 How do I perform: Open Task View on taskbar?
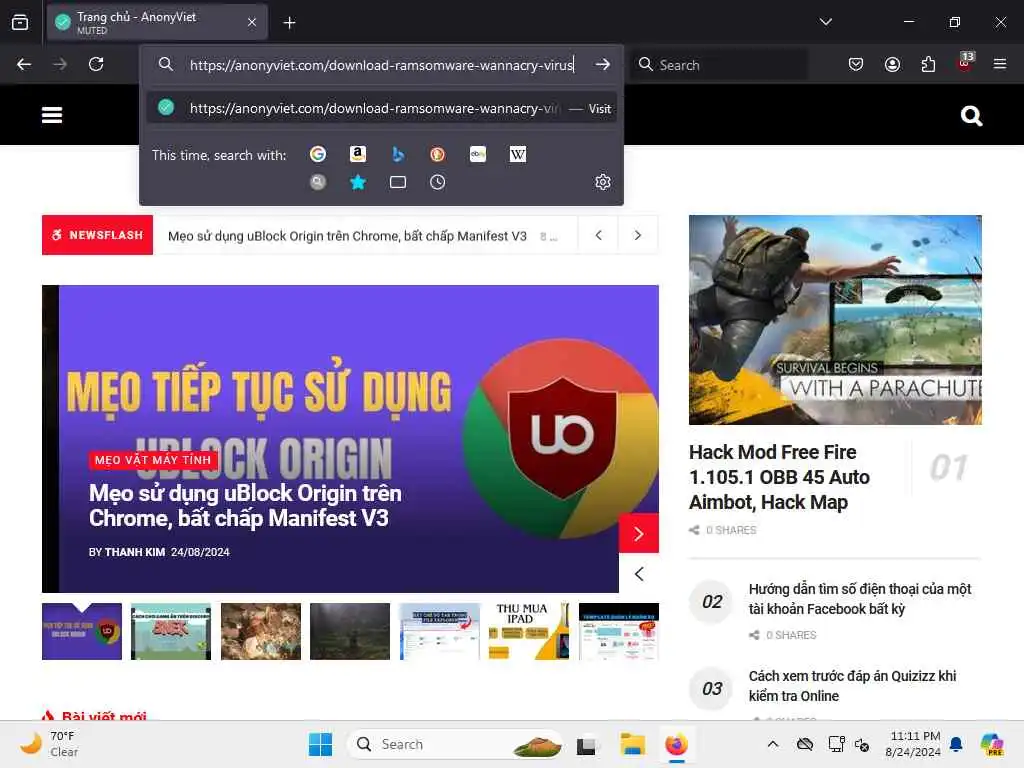point(586,745)
